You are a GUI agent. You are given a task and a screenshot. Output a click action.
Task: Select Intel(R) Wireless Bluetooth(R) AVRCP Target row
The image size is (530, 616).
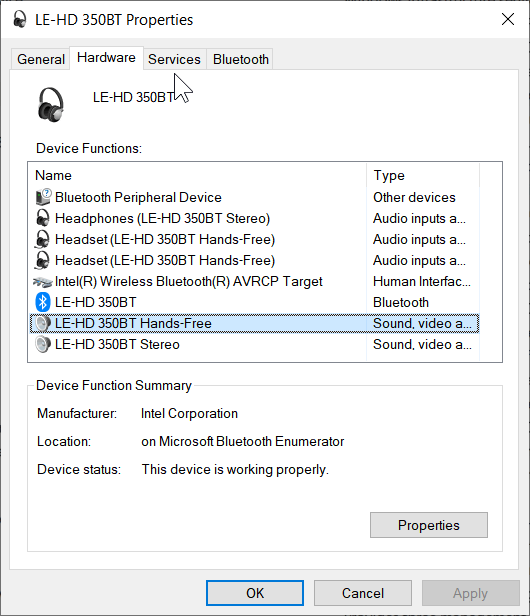pyautogui.click(x=255, y=282)
